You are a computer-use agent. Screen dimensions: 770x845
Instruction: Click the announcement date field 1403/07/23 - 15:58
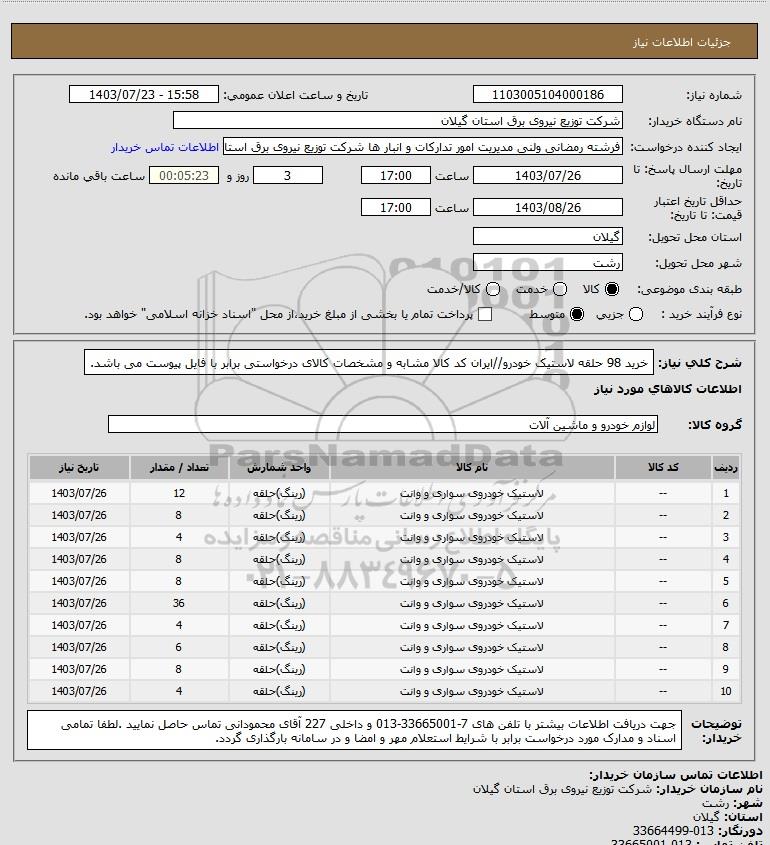144,94
